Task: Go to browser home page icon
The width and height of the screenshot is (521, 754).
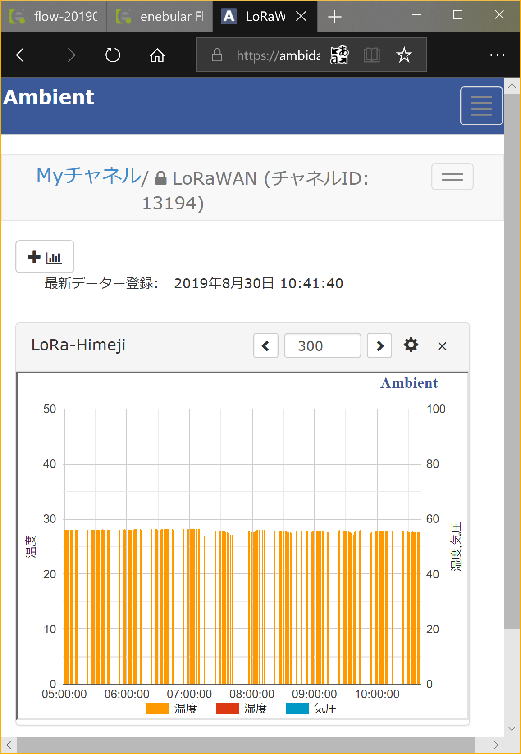Action: (x=157, y=55)
